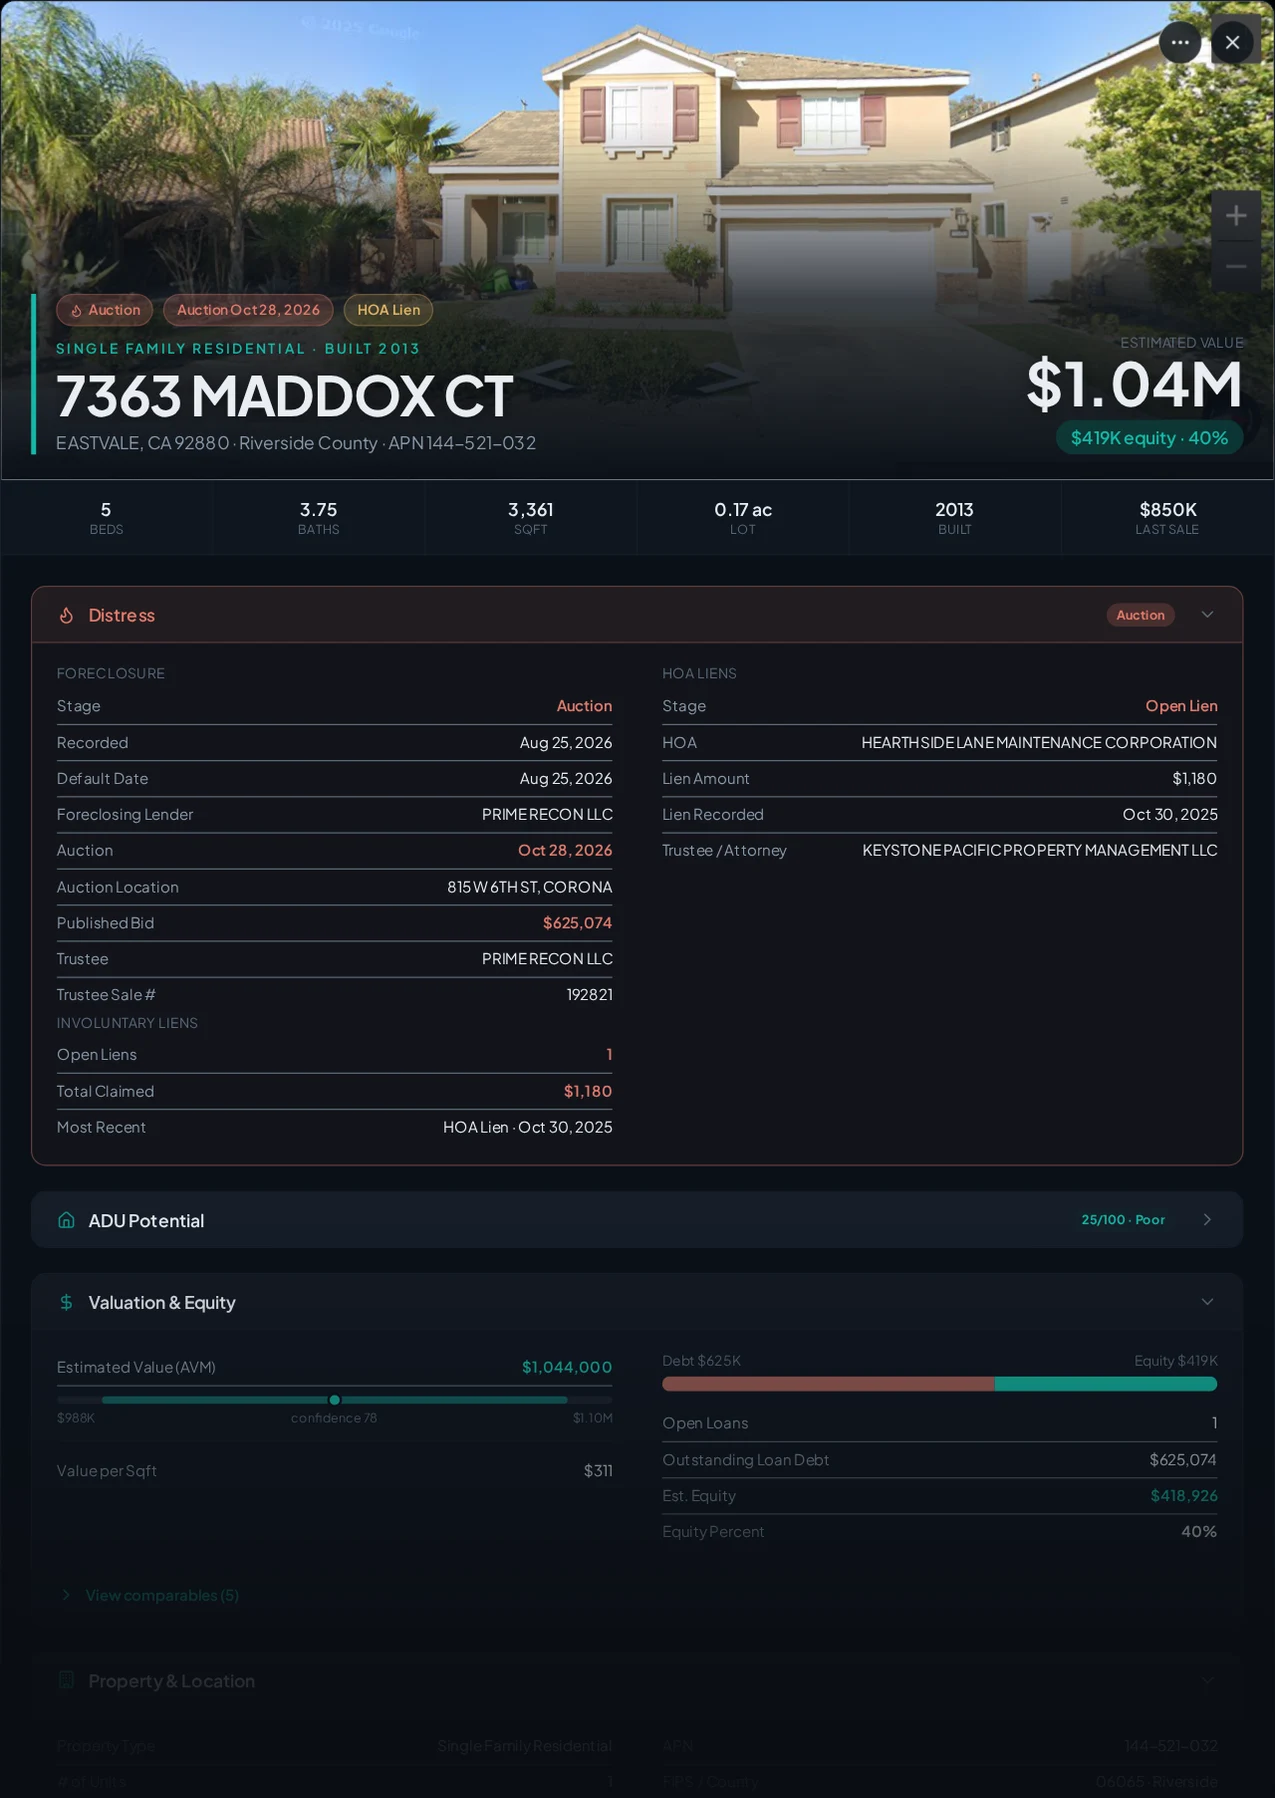
Task: Click the Published Bid value $625,074
Action: [577, 923]
